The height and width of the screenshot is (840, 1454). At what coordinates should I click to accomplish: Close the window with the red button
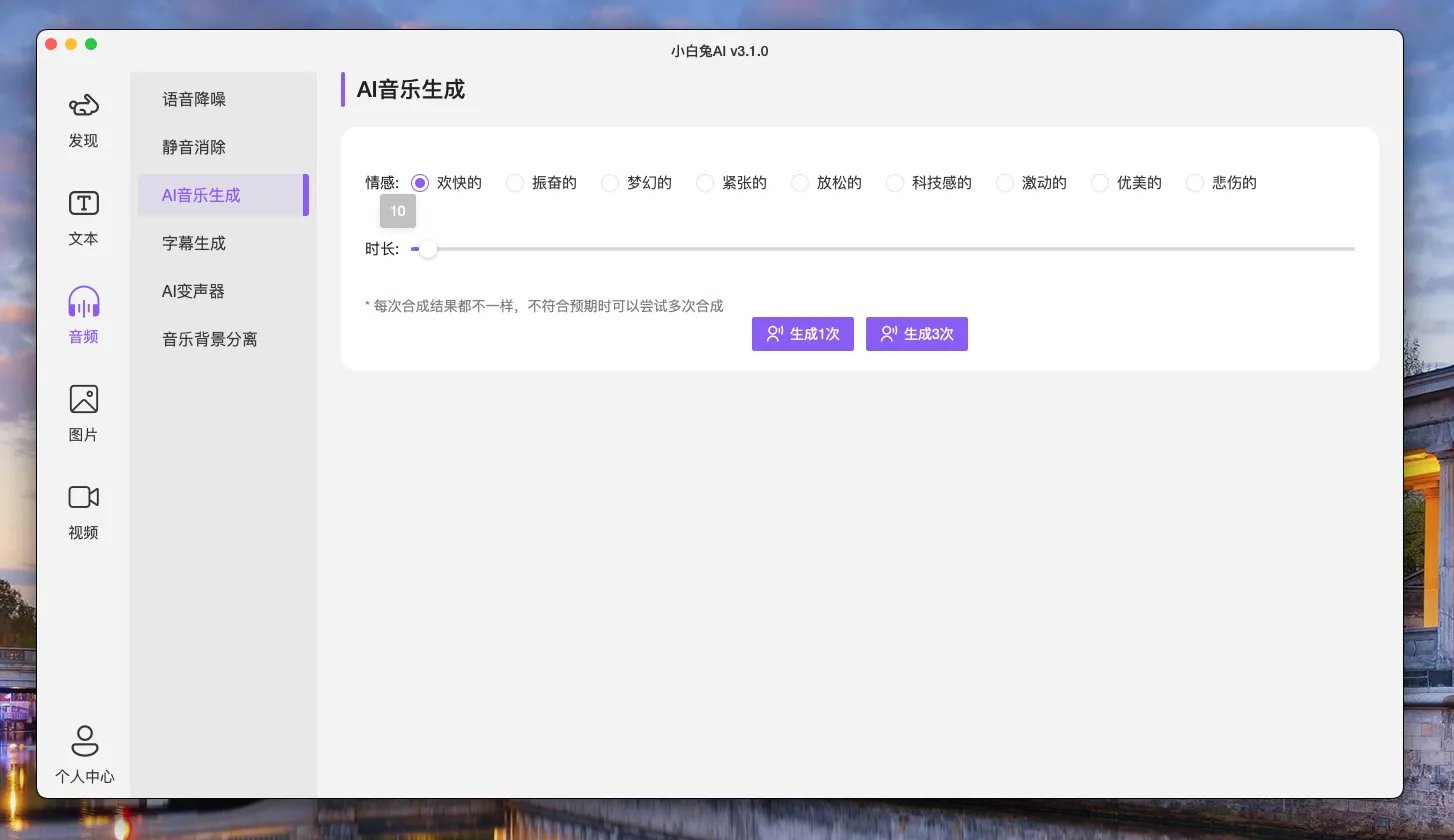[51, 44]
